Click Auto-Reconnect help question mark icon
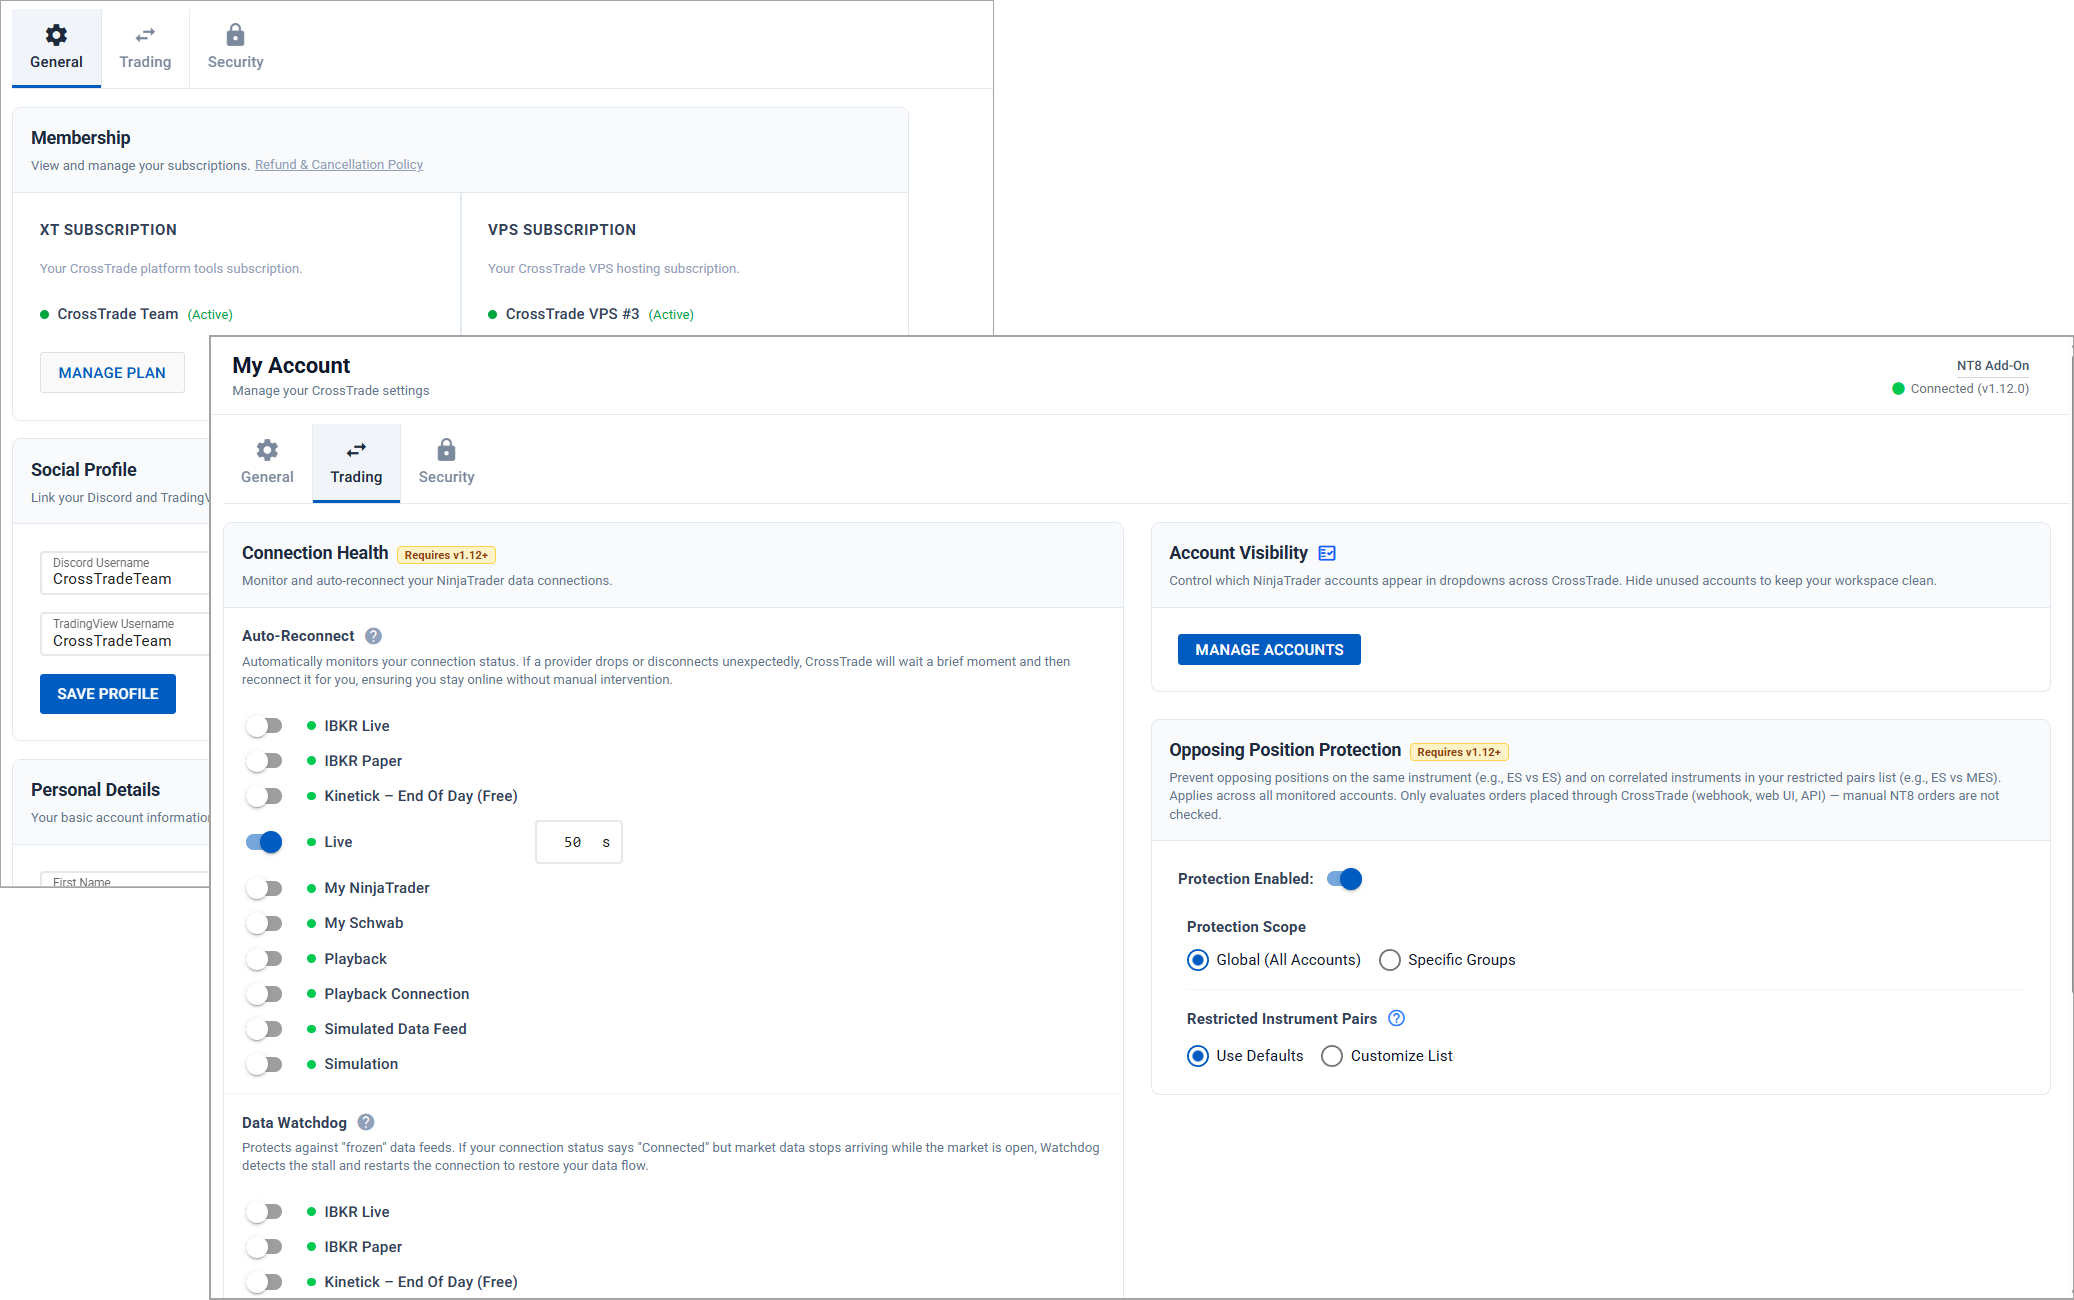Screen dimensions: 2074x1300 coord(373,636)
